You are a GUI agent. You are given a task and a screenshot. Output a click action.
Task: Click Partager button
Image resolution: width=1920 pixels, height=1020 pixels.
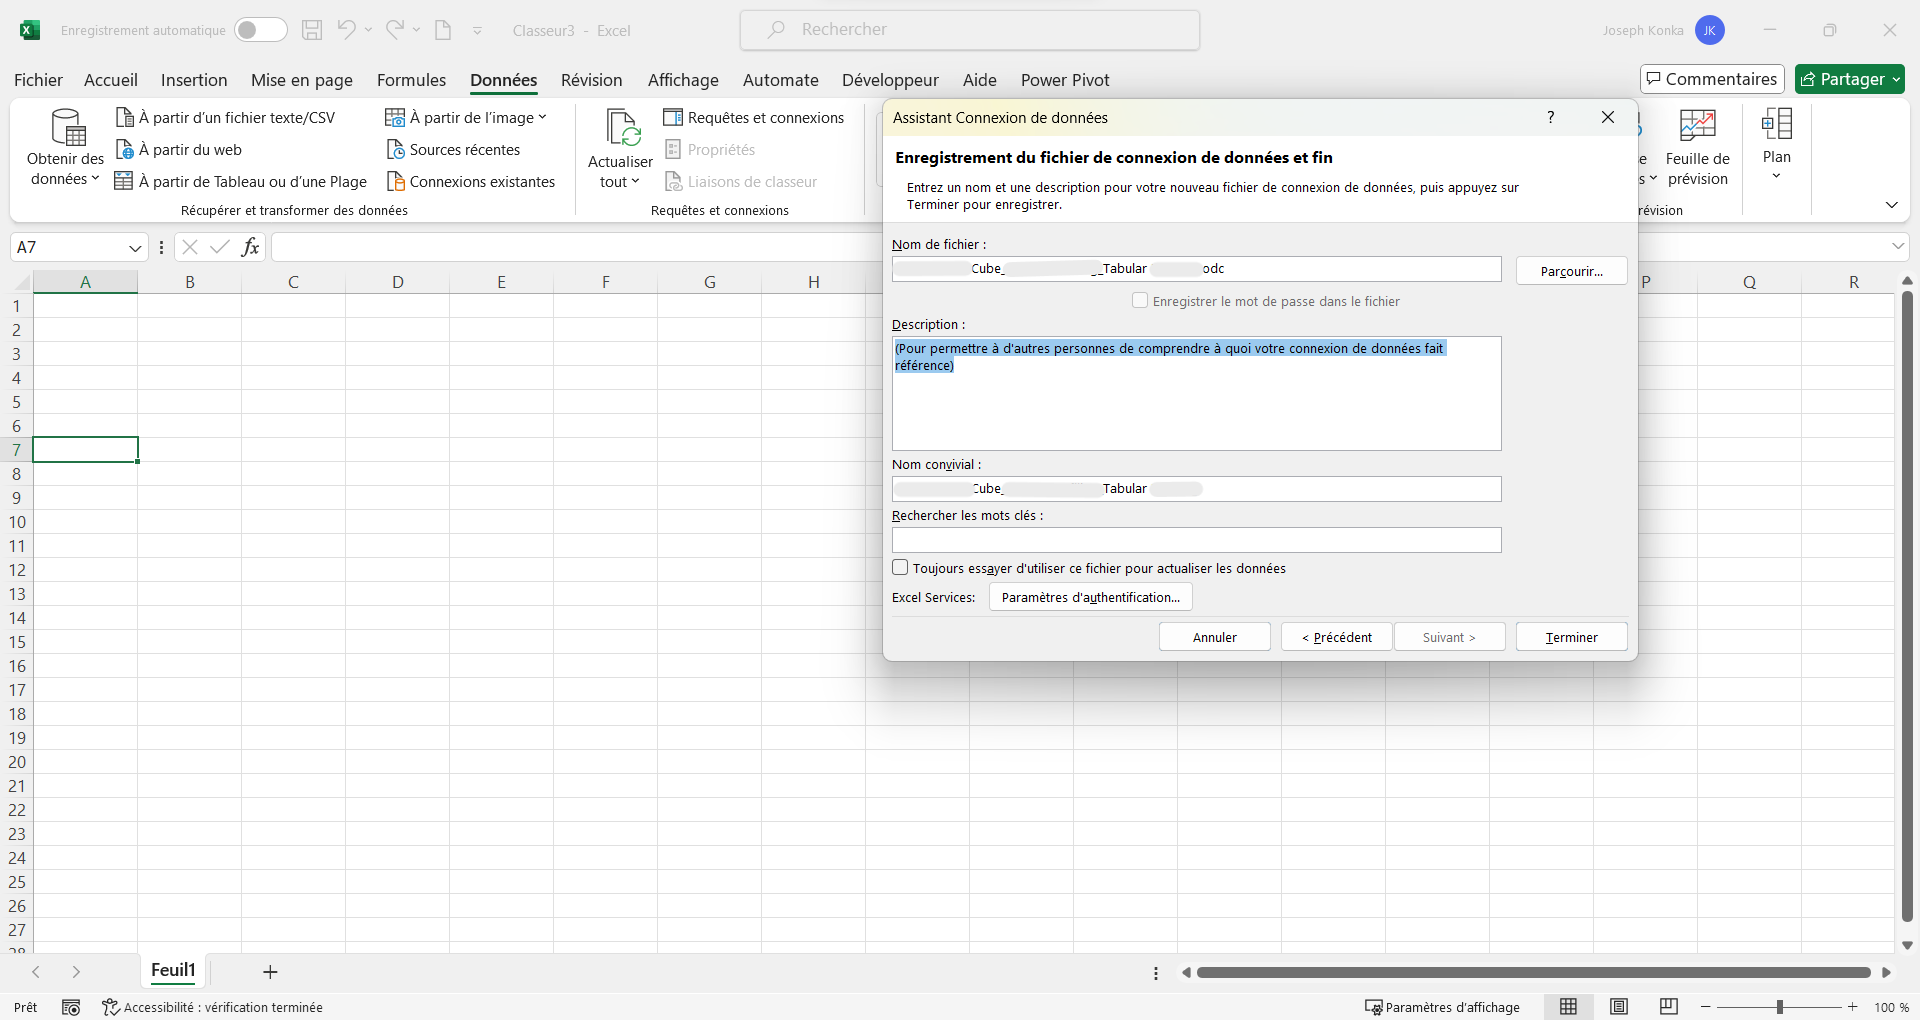click(1850, 79)
